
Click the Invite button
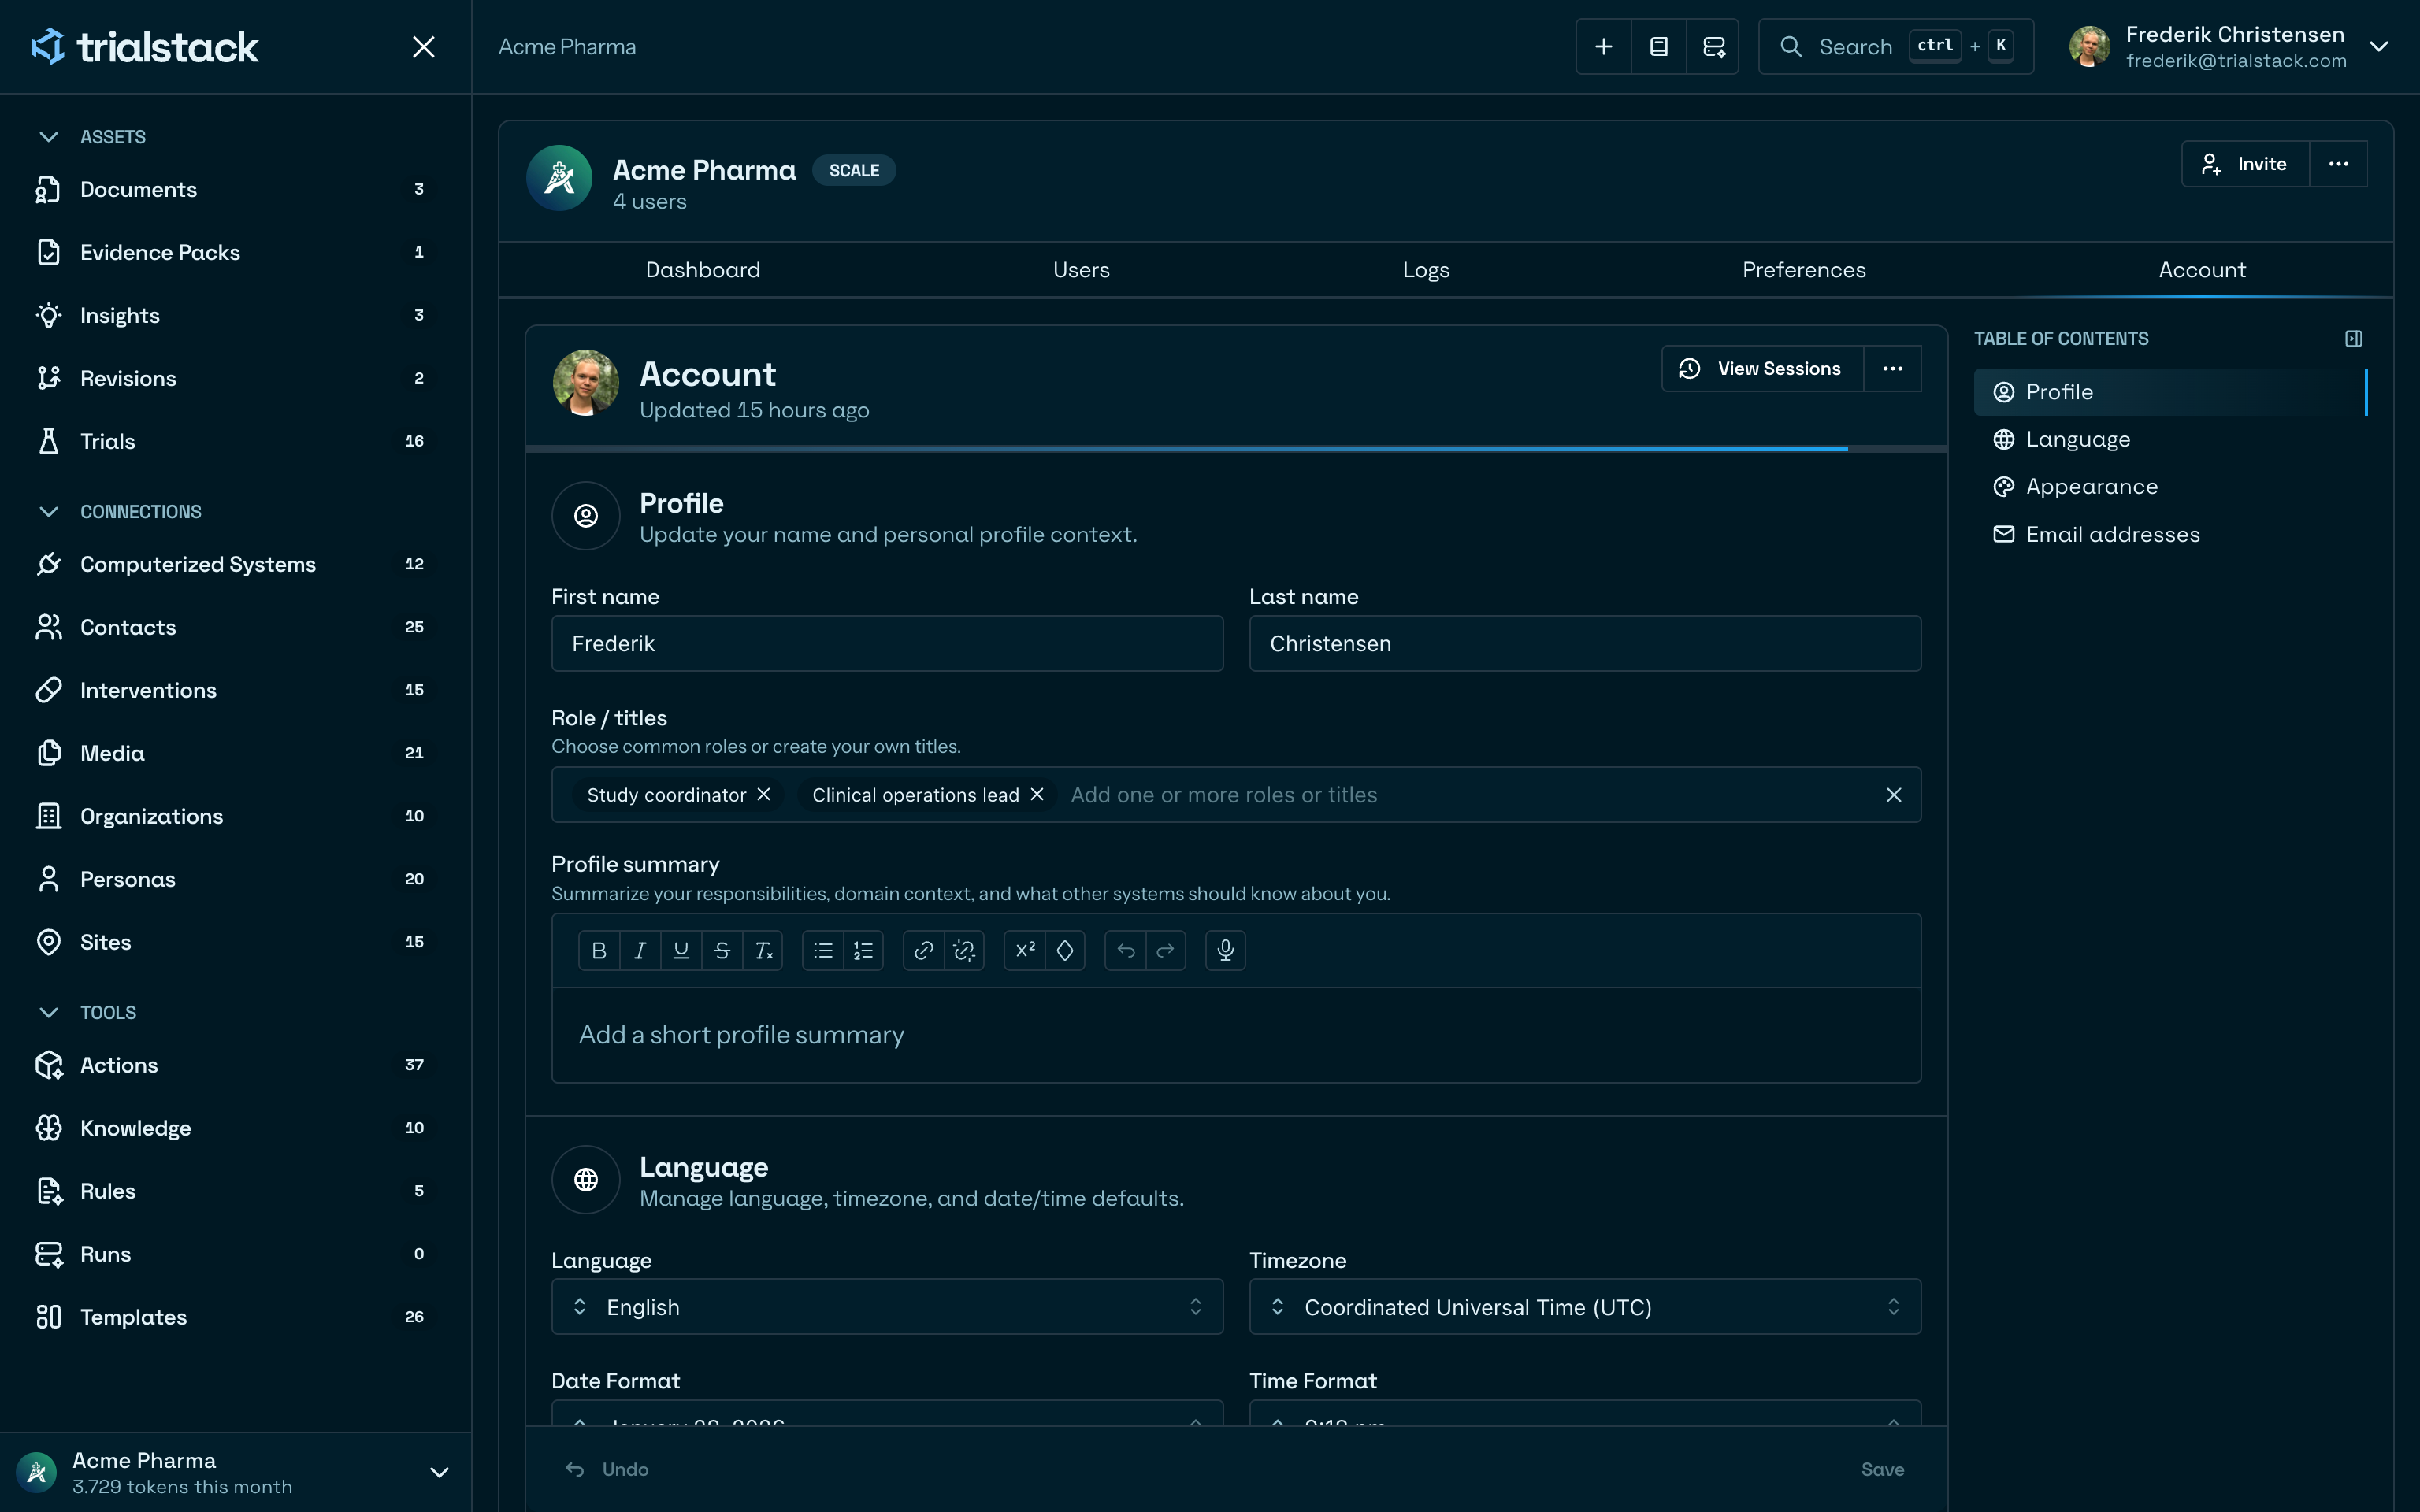coord(2245,164)
